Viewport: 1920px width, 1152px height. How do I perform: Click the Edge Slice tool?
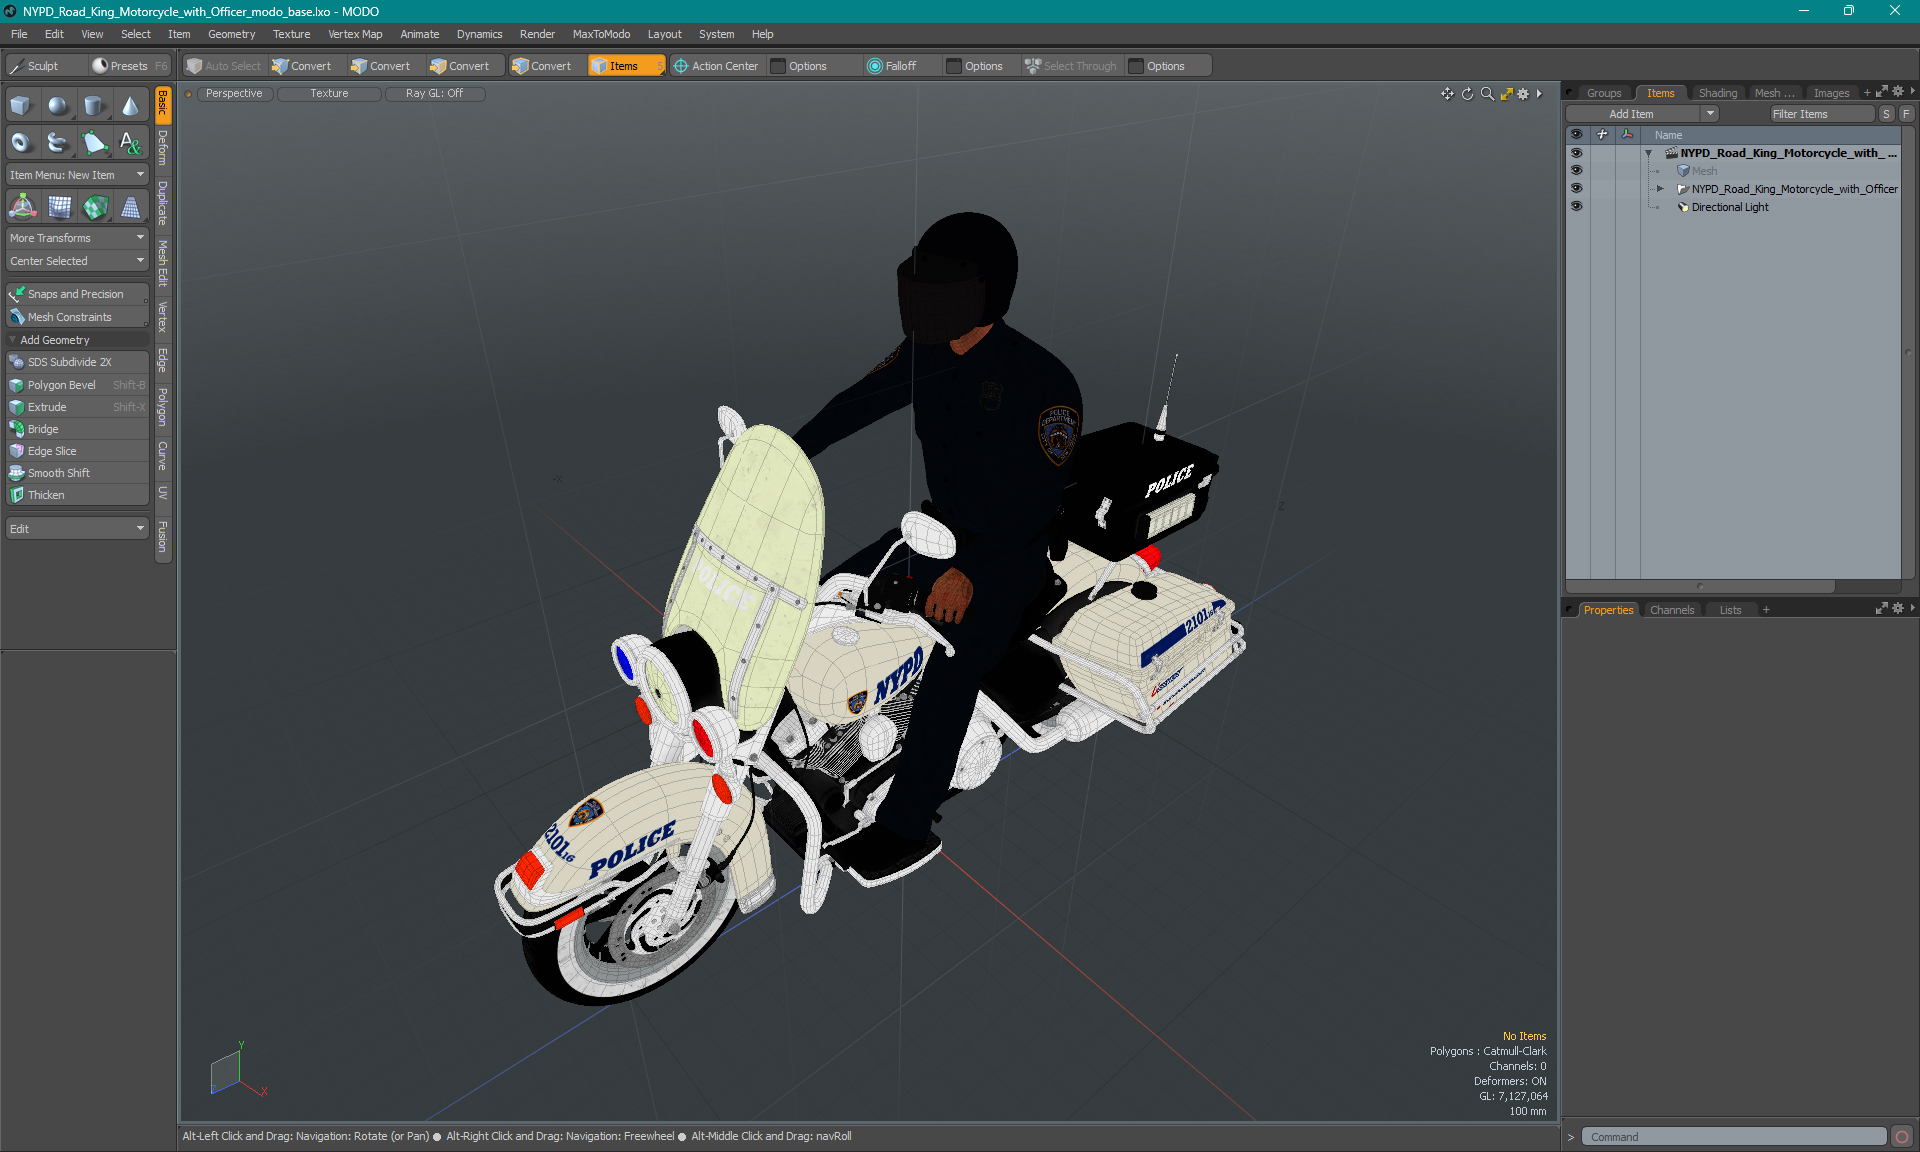pos(78,451)
